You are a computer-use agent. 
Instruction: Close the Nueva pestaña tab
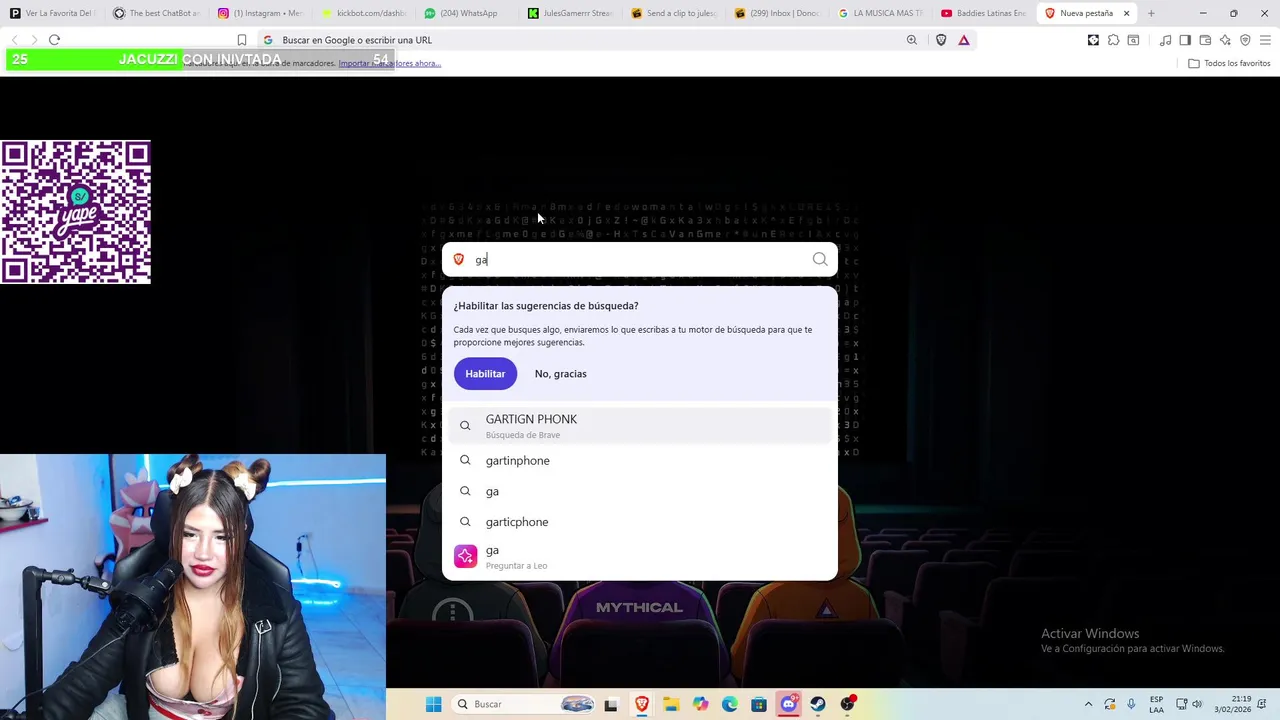pyautogui.click(x=1126, y=13)
